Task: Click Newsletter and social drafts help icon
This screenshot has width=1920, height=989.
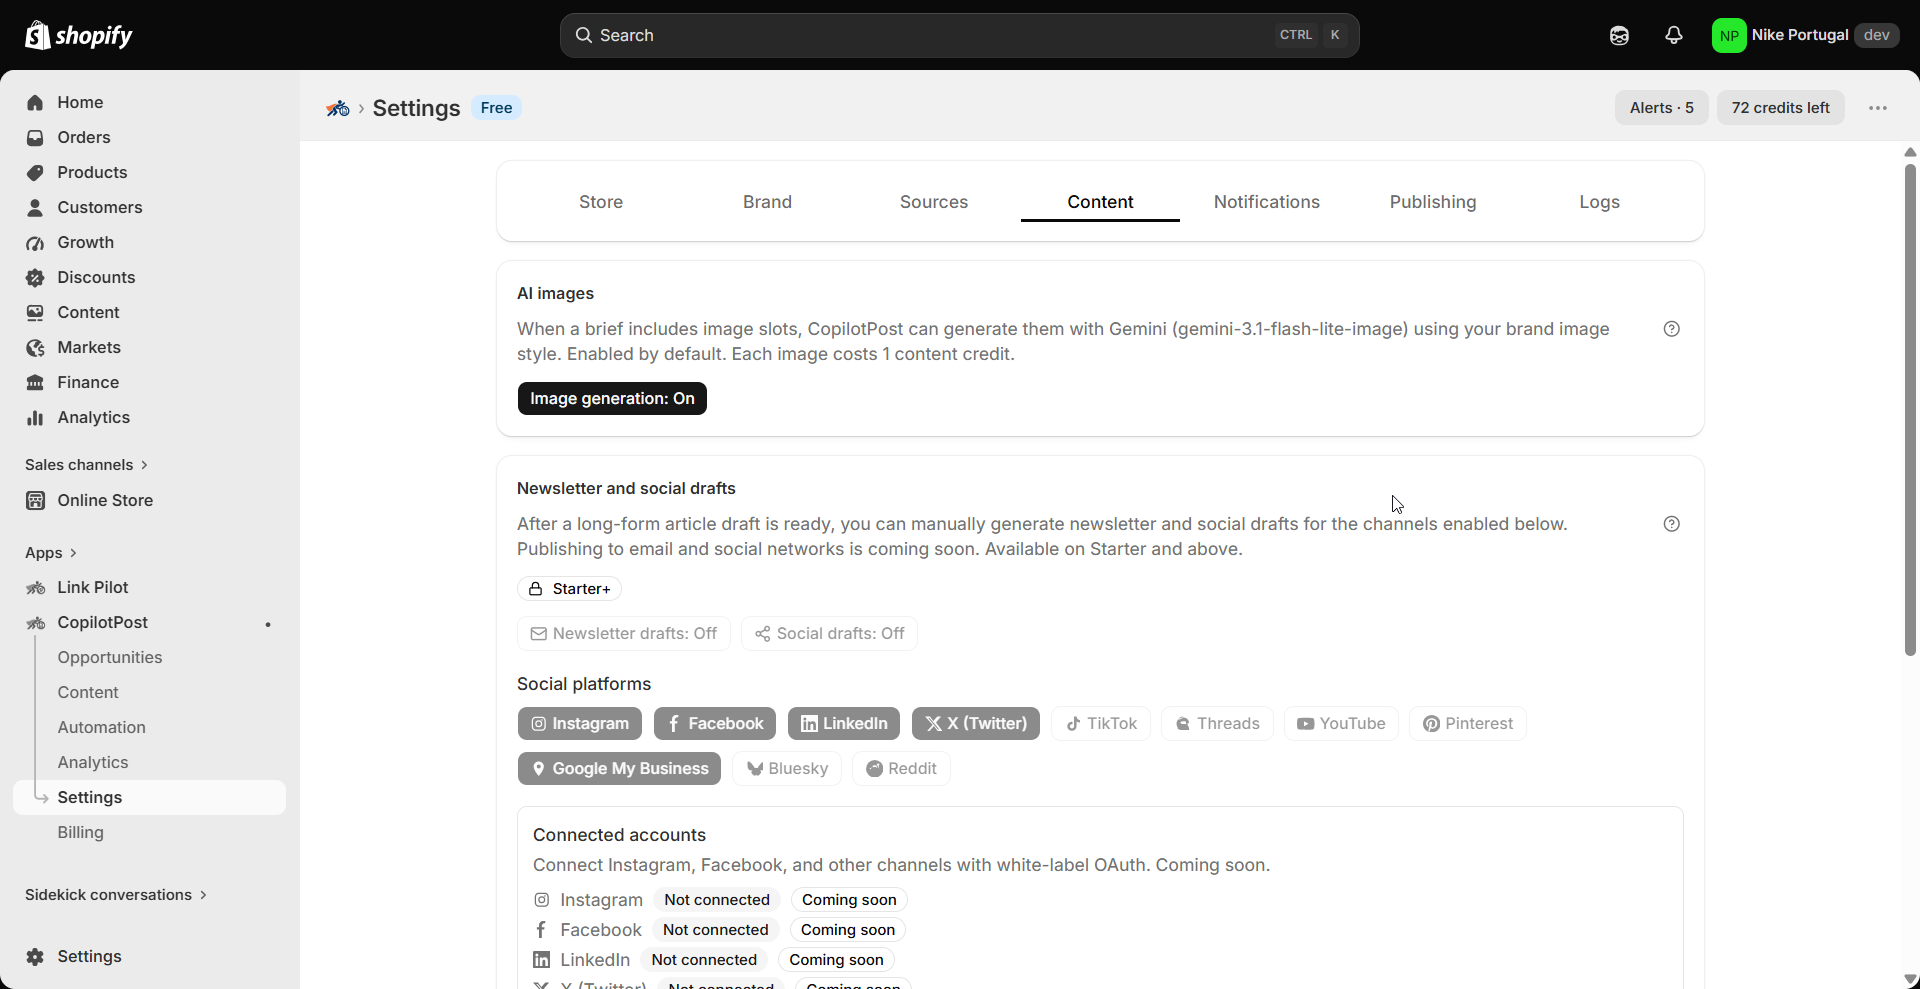Action: (x=1671, y=524)
